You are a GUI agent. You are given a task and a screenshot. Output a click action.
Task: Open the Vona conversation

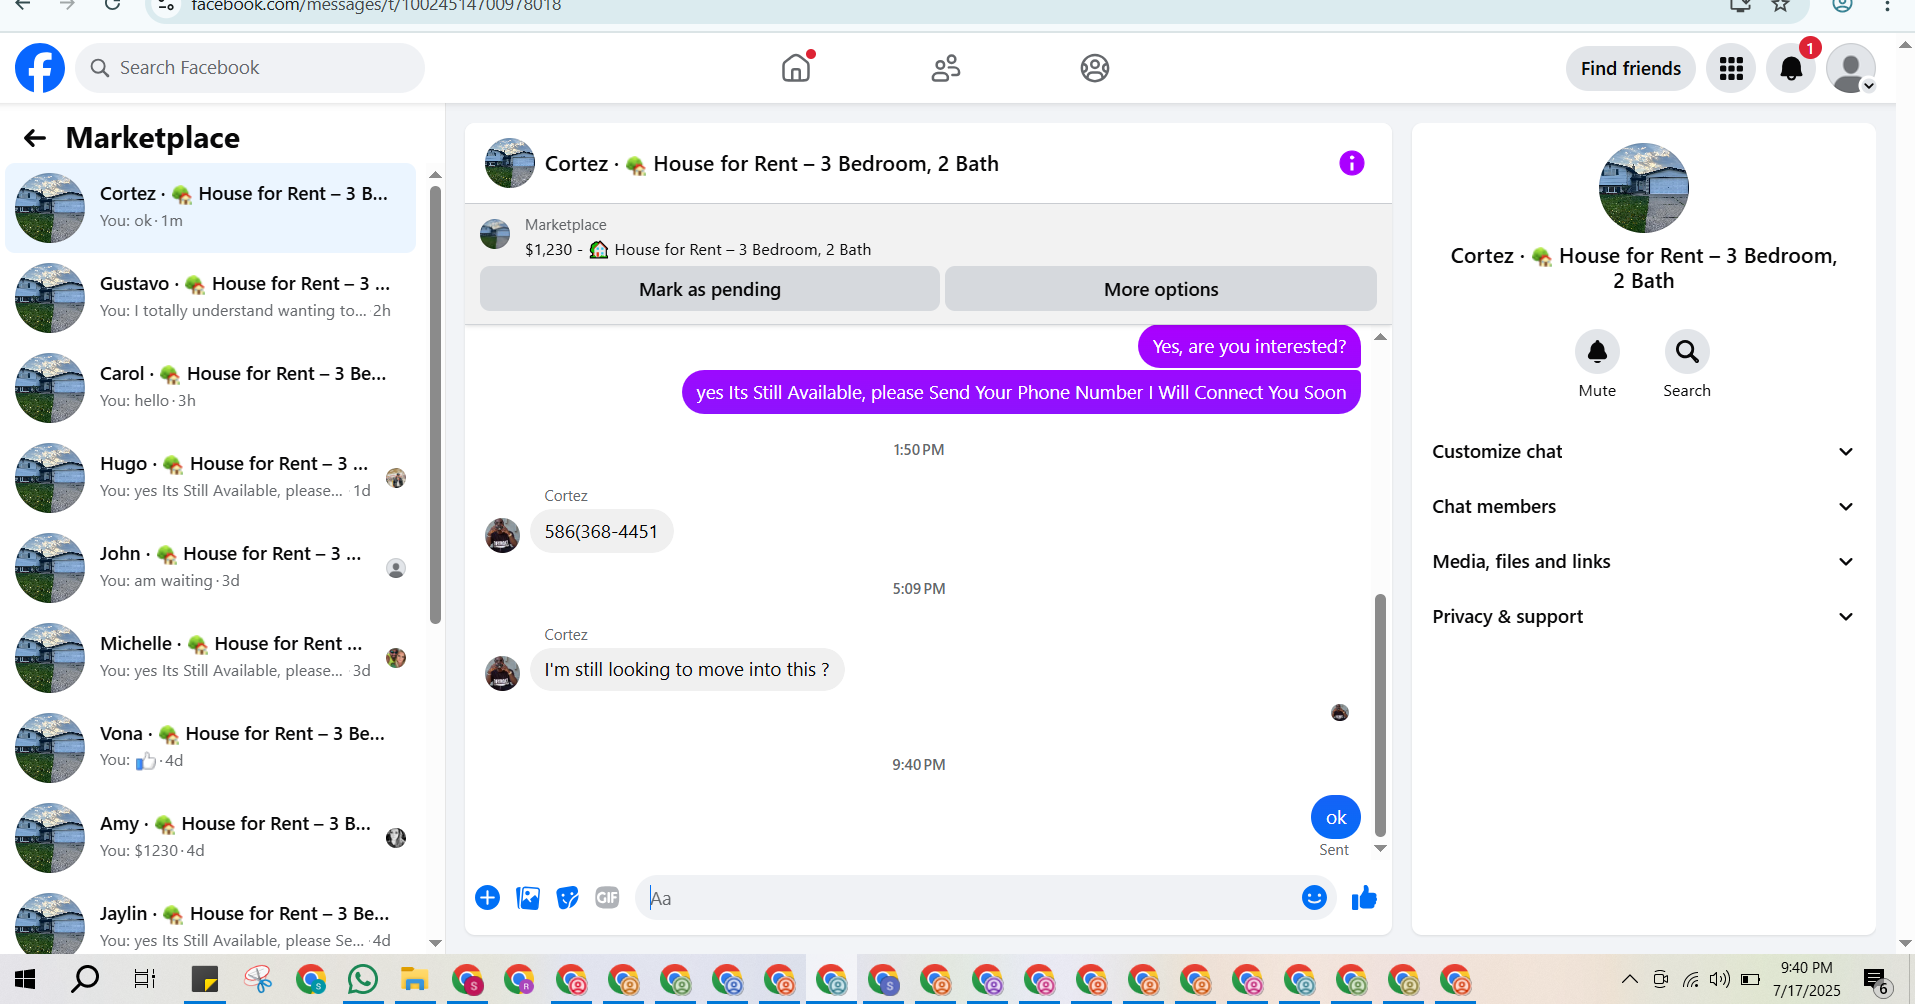[211, 748]
